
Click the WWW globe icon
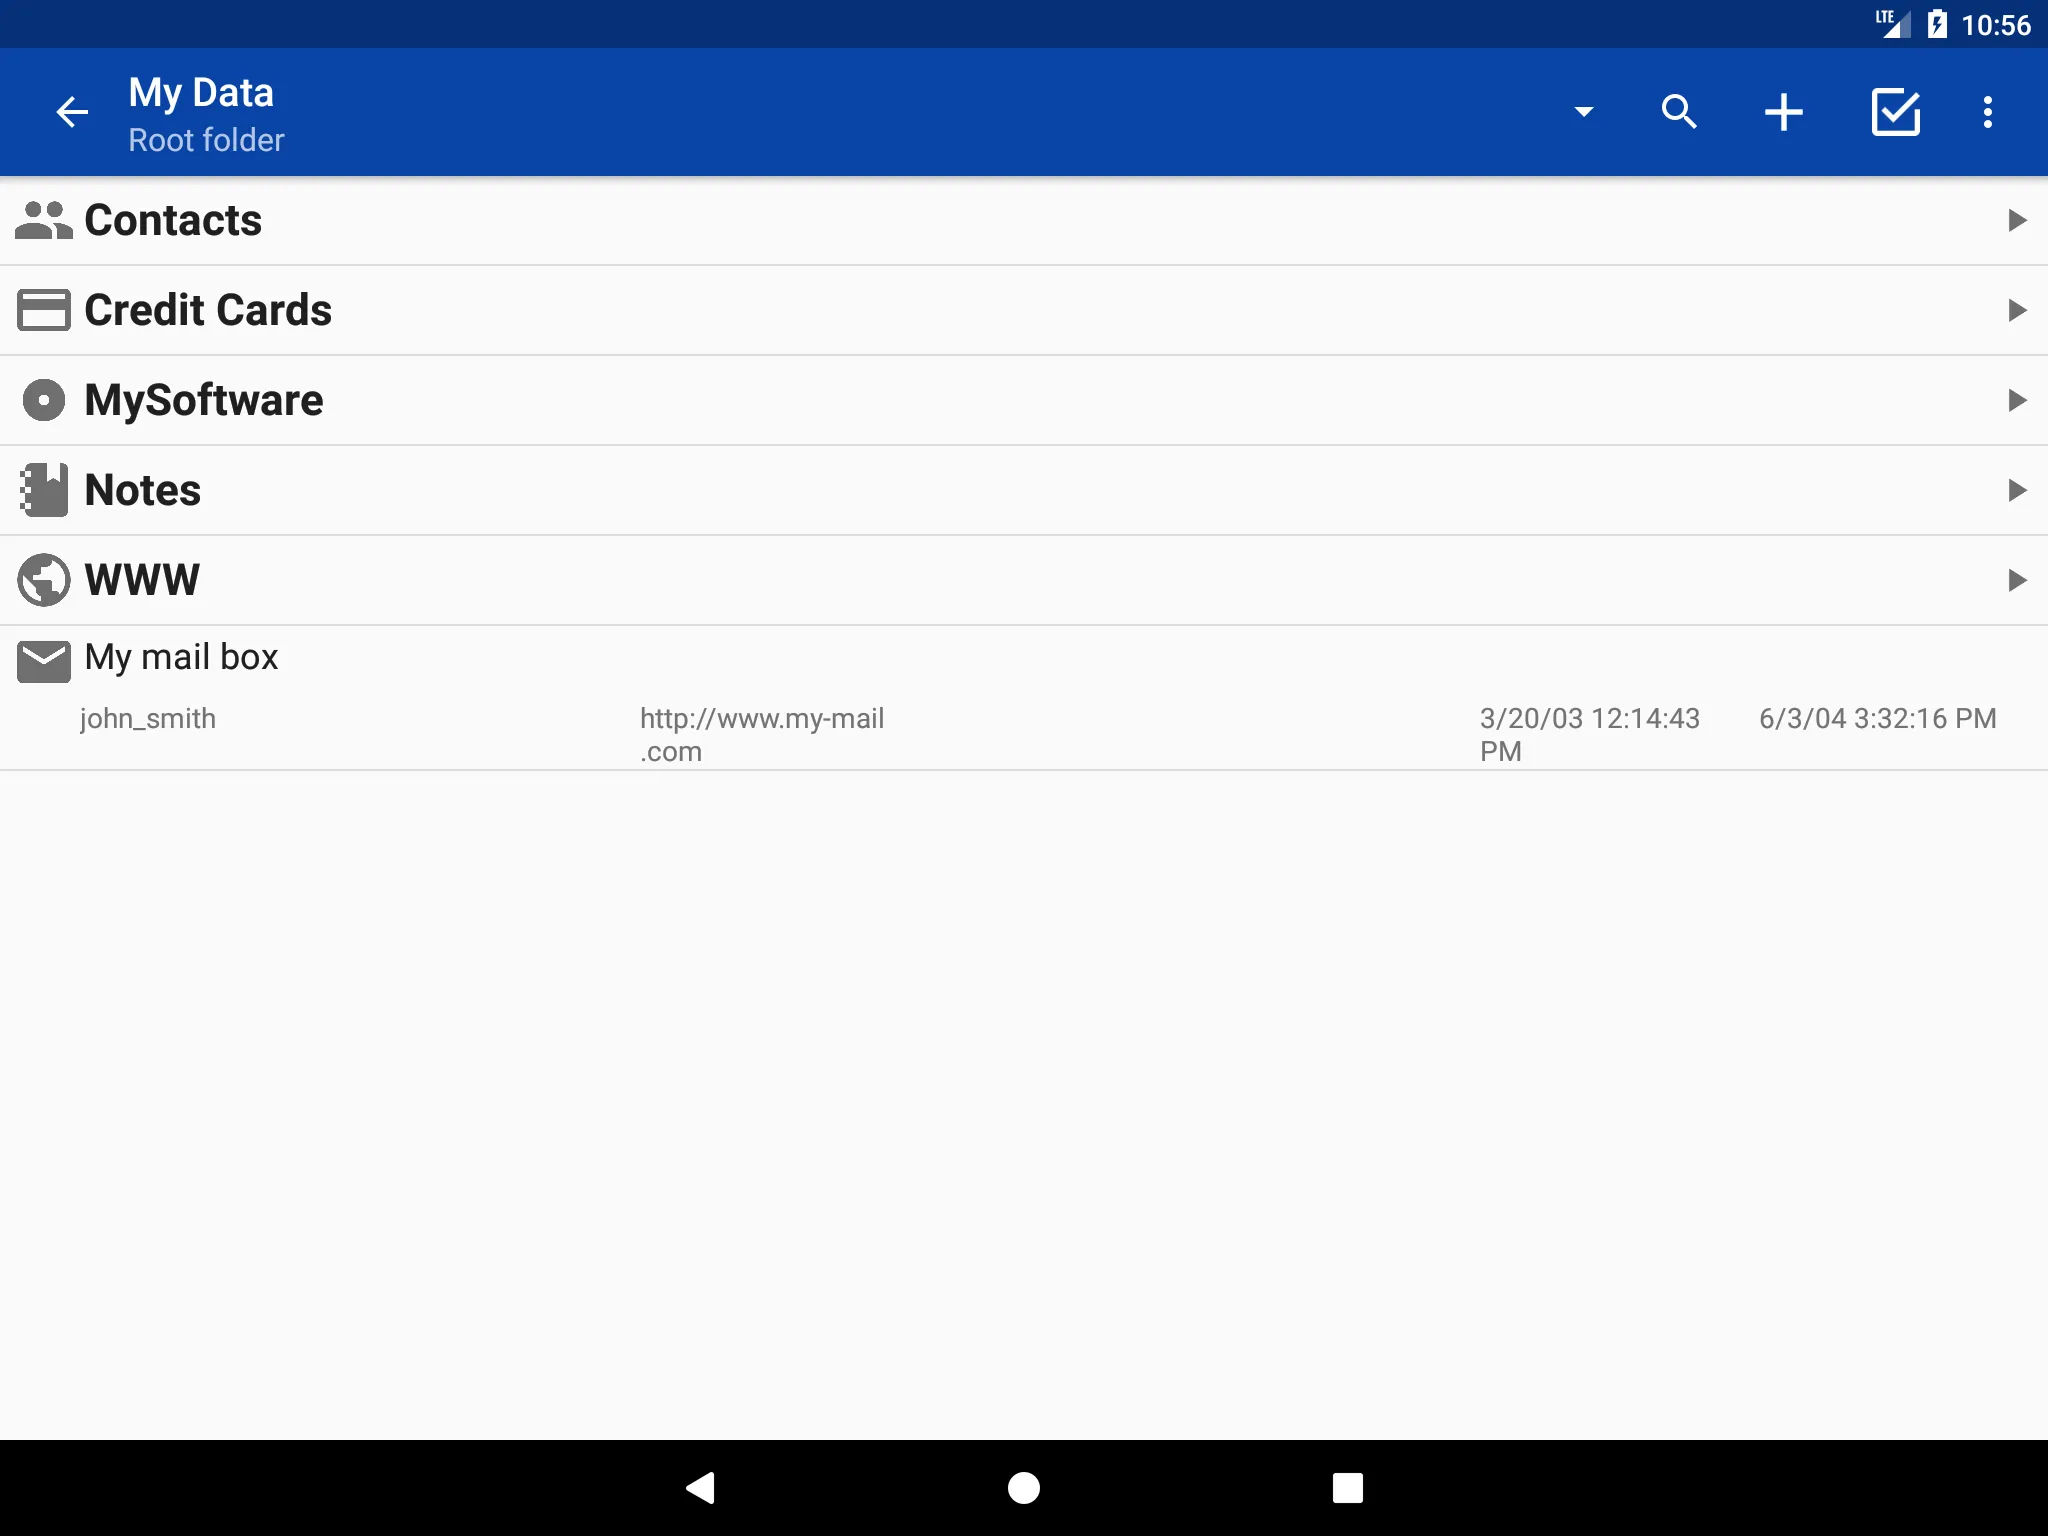[x=44, y=579]
